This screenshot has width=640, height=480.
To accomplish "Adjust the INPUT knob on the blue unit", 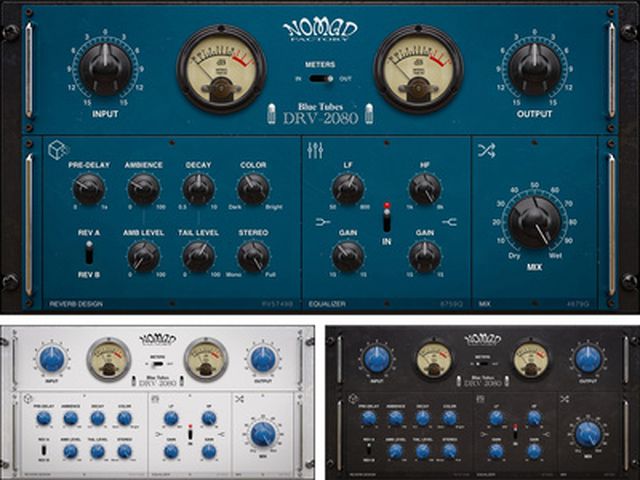I will tap(105, 69).
